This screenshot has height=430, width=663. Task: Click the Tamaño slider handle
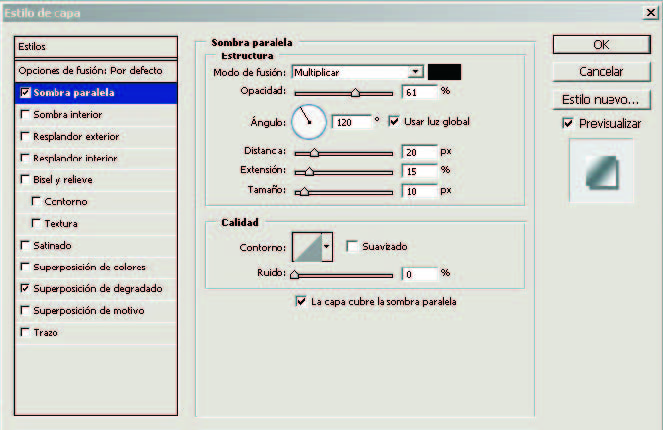304,192
